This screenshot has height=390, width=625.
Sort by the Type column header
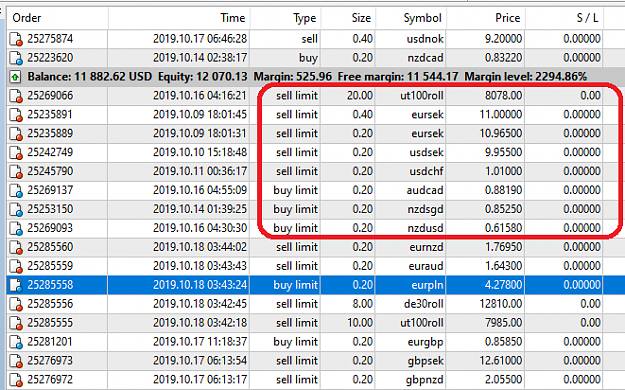click(x=285, y=18)
